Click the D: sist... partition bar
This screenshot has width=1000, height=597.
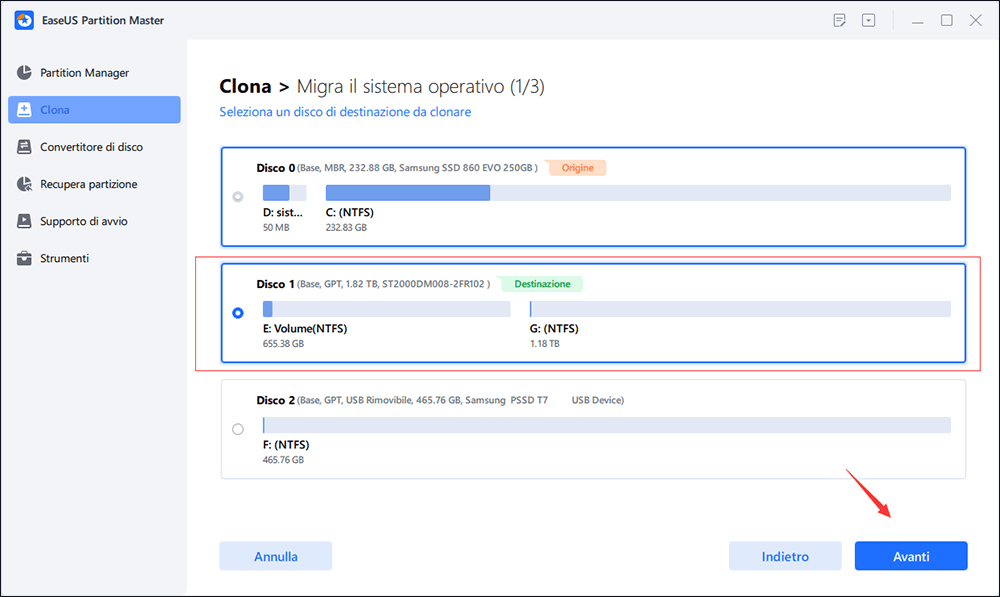[x=284, y=193]
